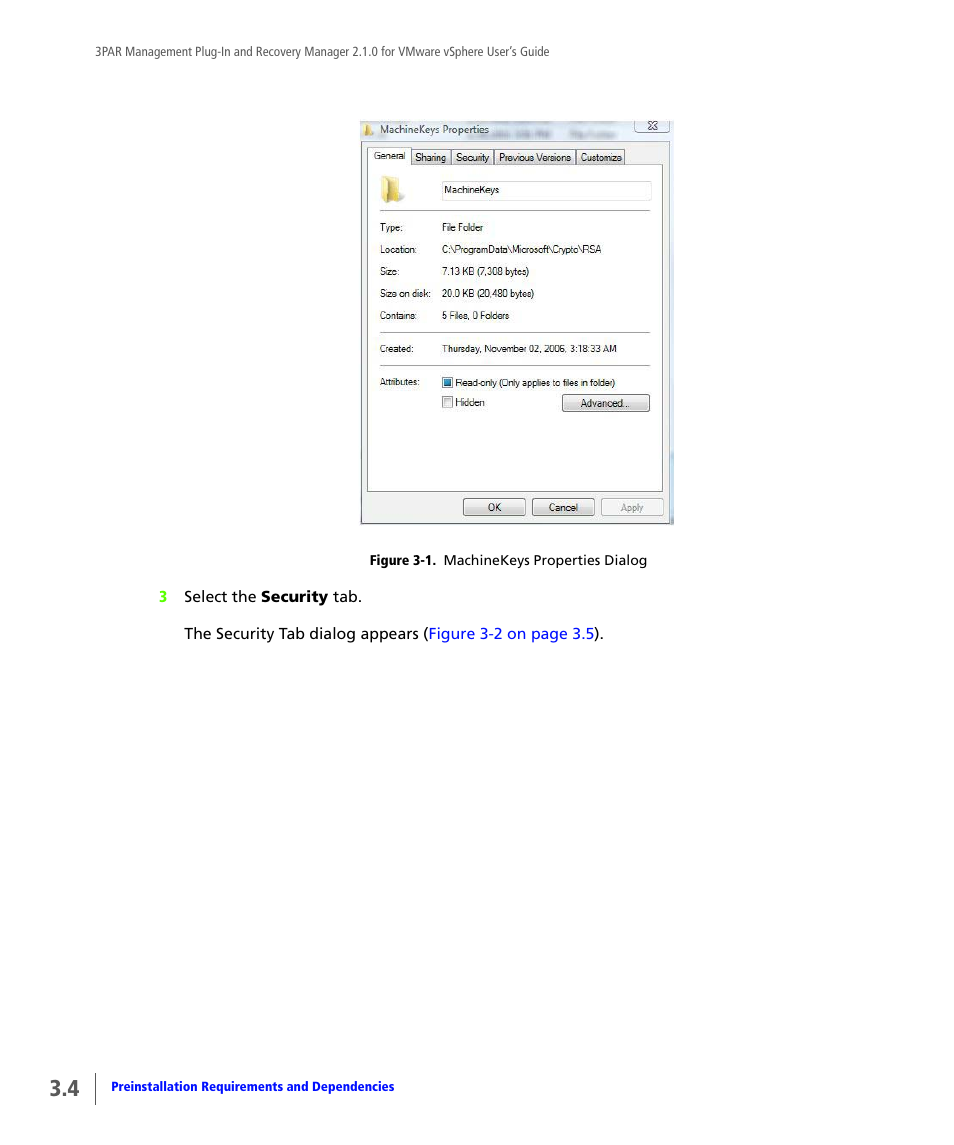This screenshot has height=1145, width=954.
Task: Click the title bar folder icon
Action: point(369,130)
